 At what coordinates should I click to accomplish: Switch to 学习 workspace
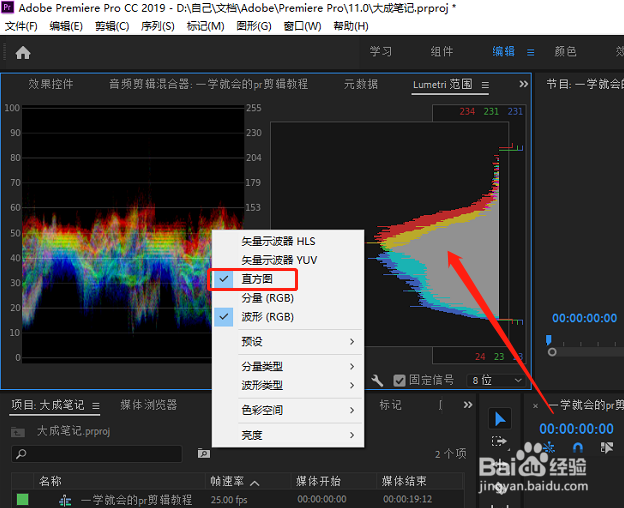[380, 51]
